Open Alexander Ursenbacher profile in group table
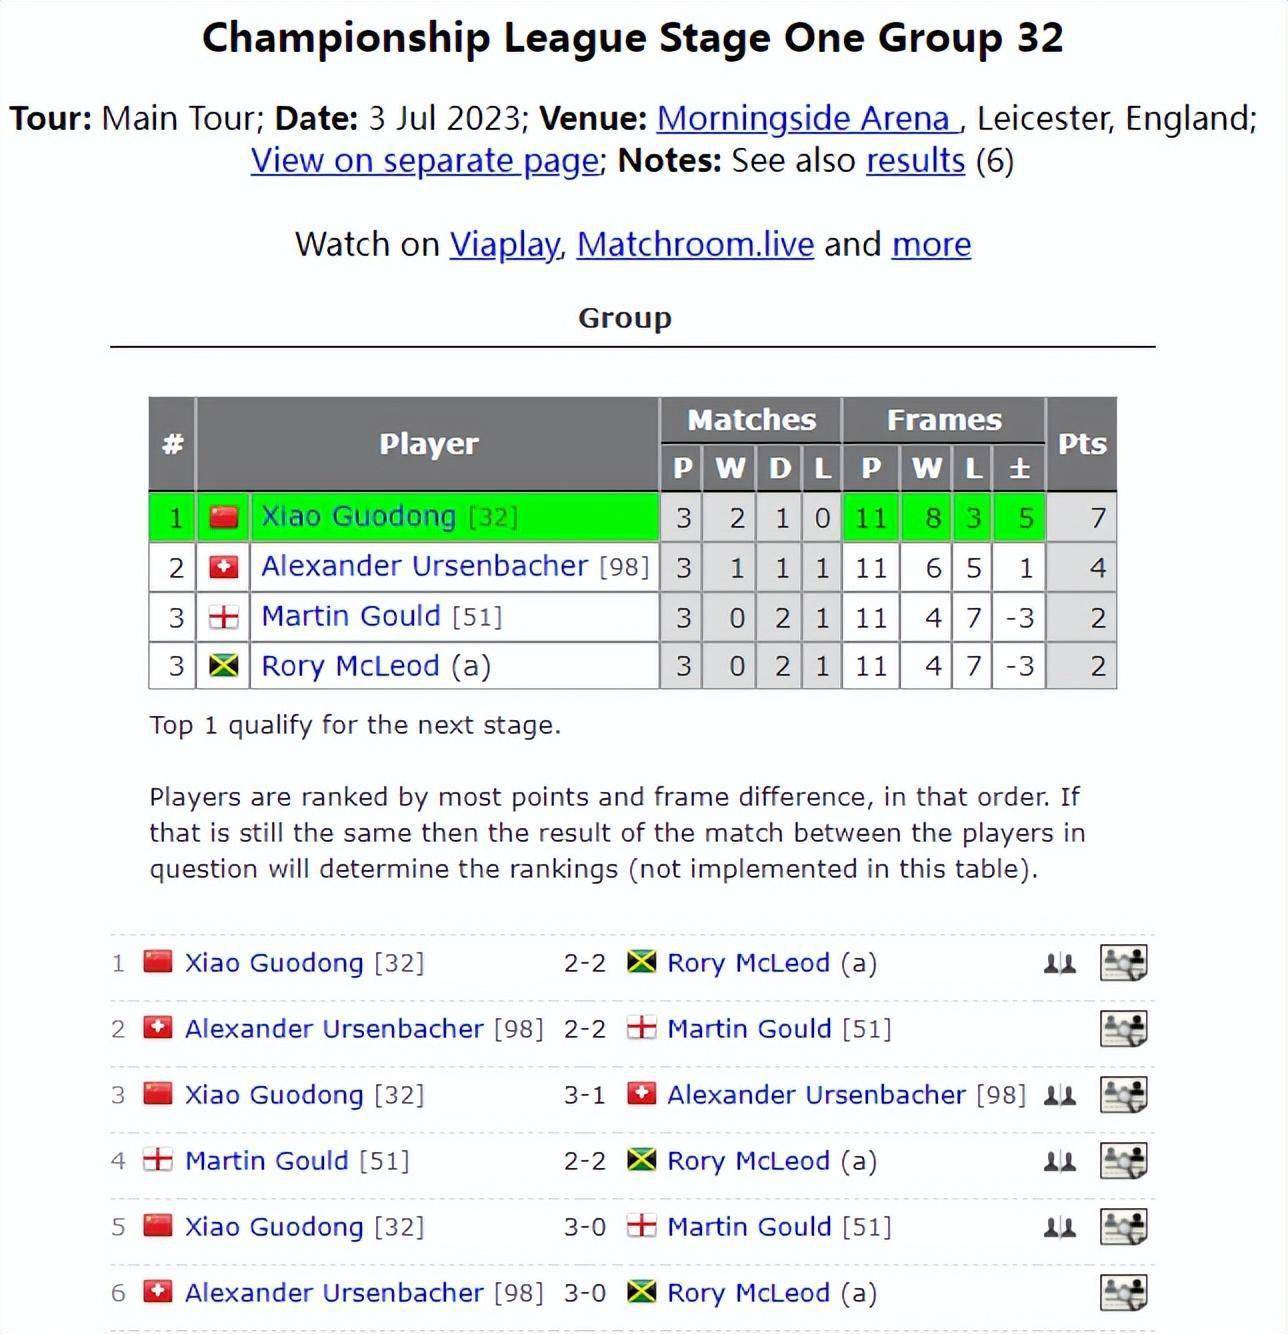The image size is (1288, 1334). click(424, 566)
